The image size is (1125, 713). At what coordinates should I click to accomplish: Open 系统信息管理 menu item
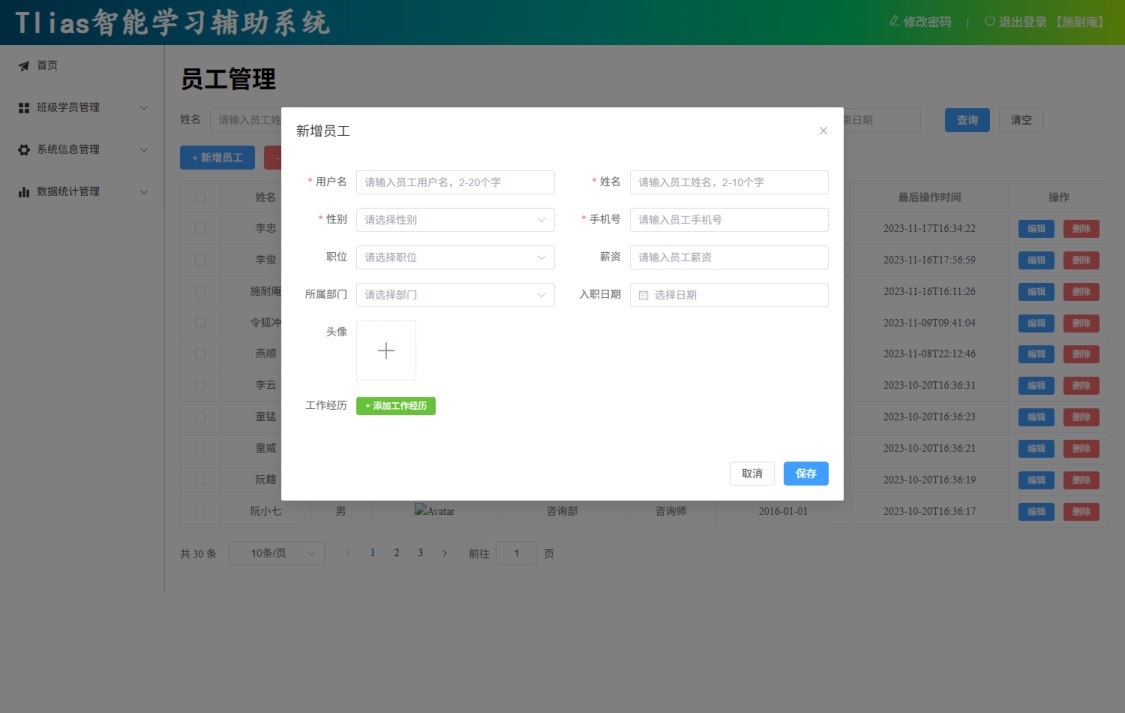tap(68, 150)
